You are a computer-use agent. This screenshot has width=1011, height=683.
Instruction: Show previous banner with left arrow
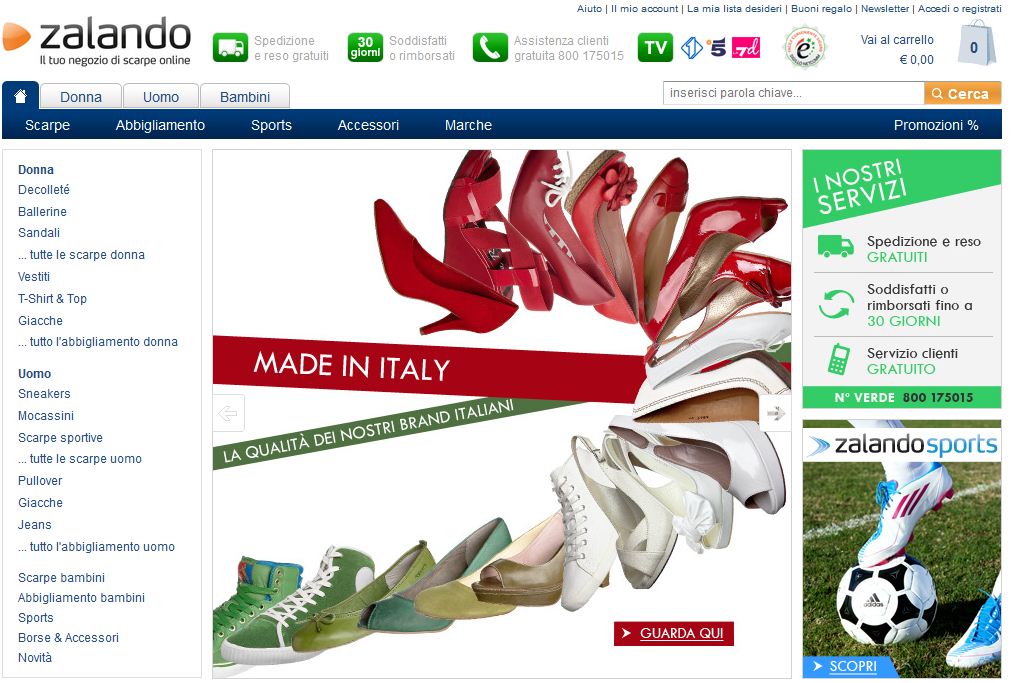[x=228, y=413]
